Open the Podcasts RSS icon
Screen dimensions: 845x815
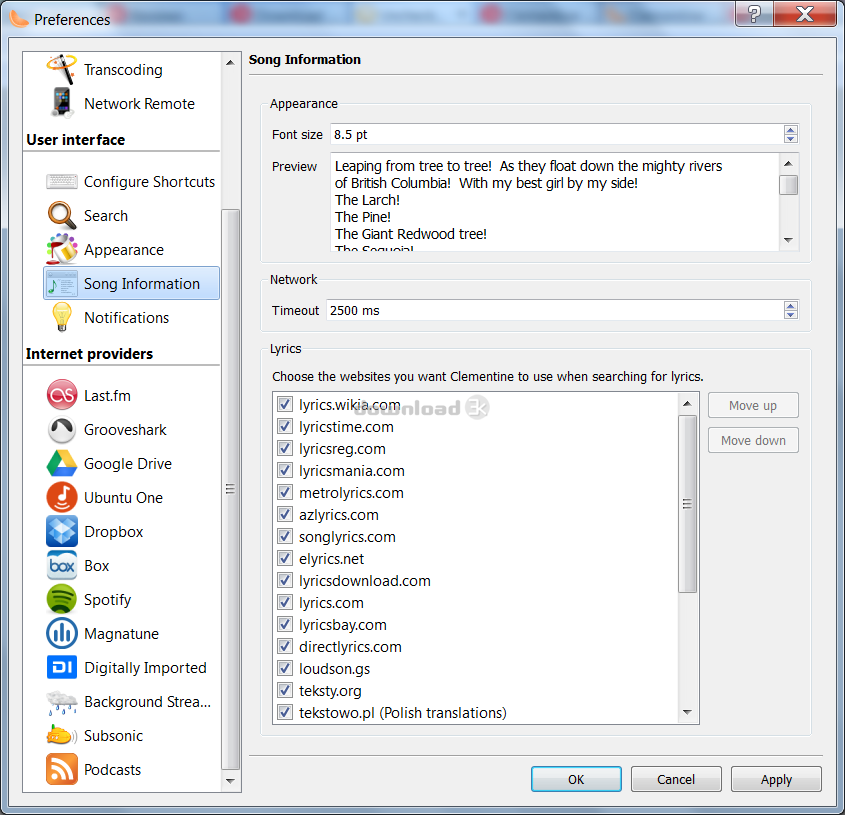[61, 770]
